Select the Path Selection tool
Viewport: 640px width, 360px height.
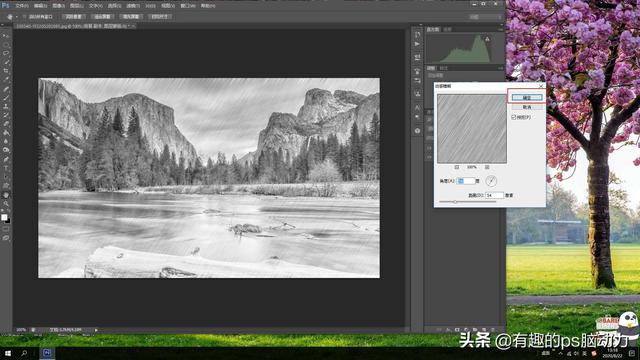pyautogui.click(x=6, y=177)
